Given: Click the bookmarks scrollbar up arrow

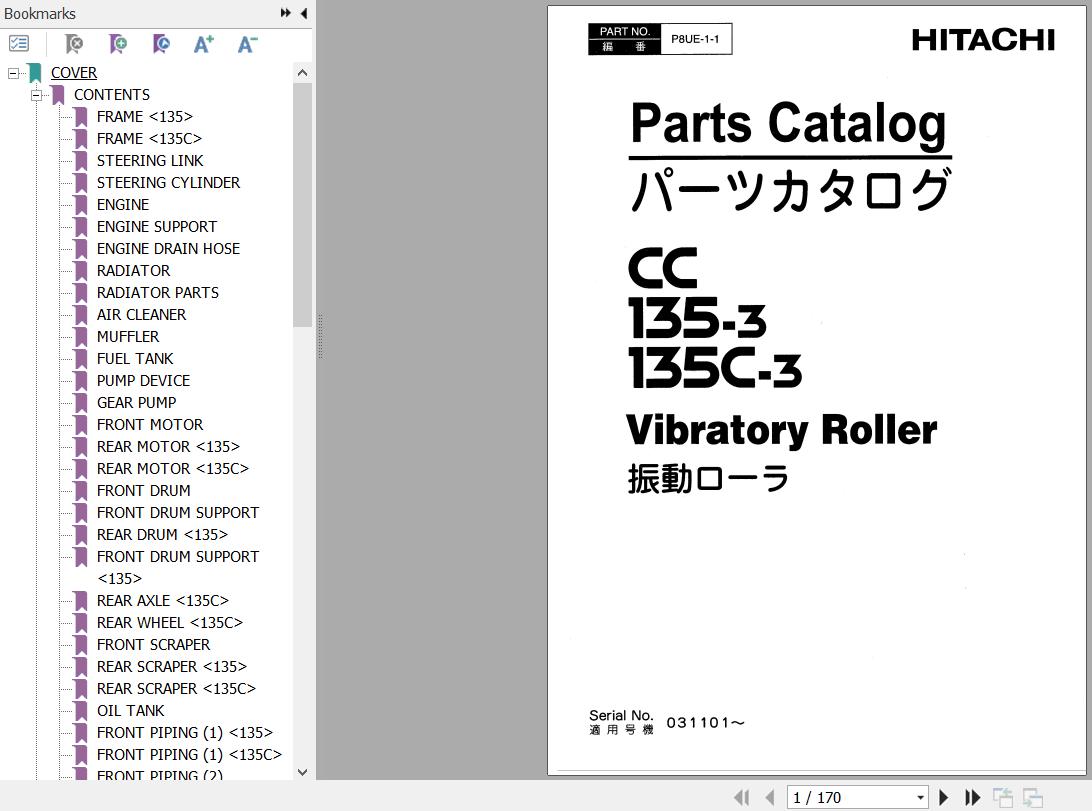Looking at the screenshot, I should coord(302,72).
